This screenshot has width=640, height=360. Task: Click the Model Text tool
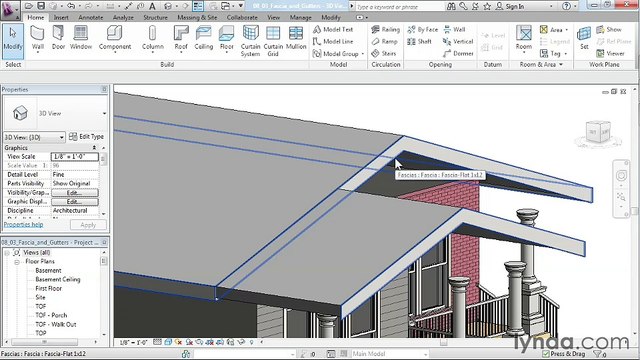[333, 29]
